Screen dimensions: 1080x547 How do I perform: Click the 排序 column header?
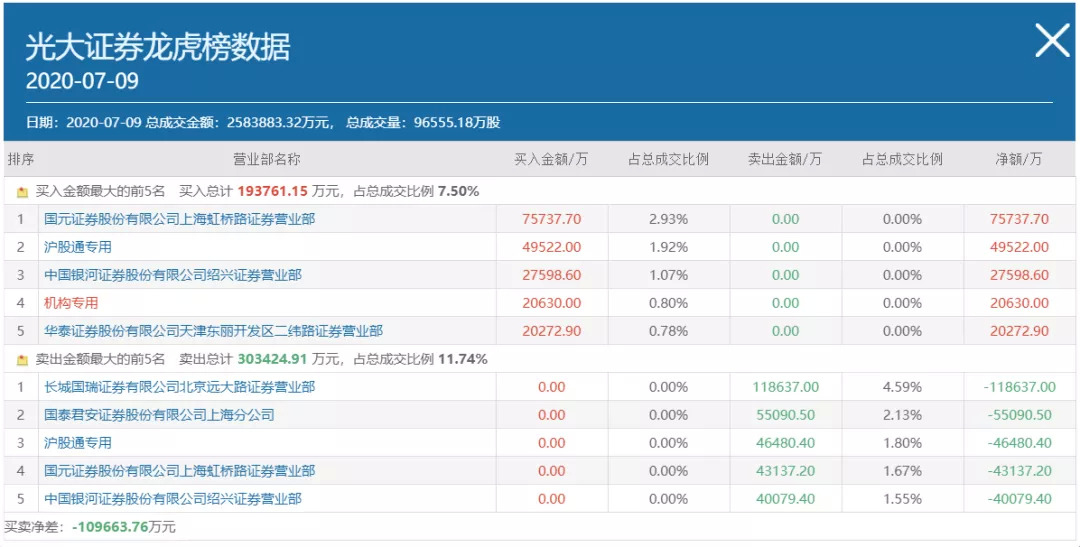click(21, 159)
